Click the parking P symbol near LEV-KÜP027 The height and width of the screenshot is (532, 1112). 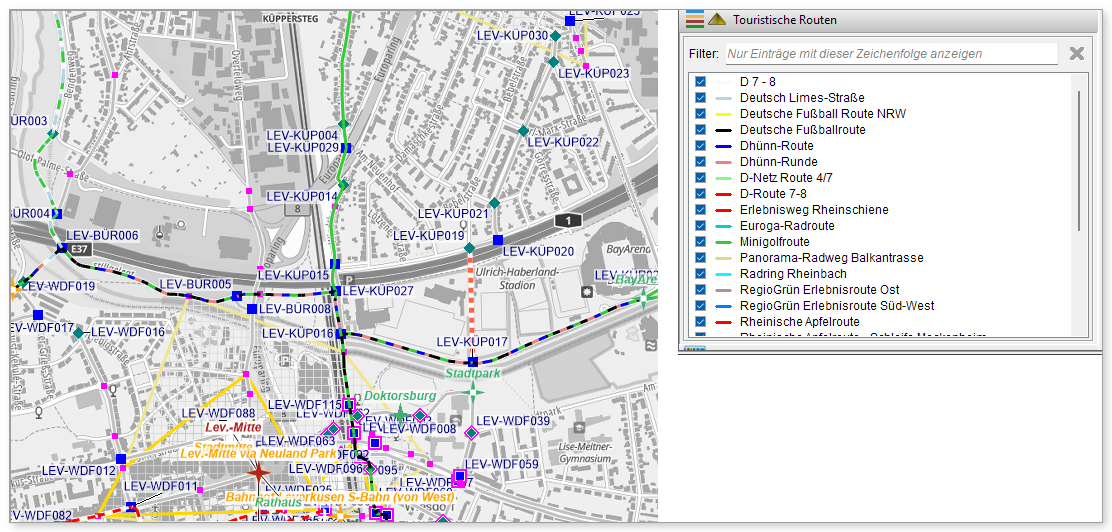click(347, 279)
